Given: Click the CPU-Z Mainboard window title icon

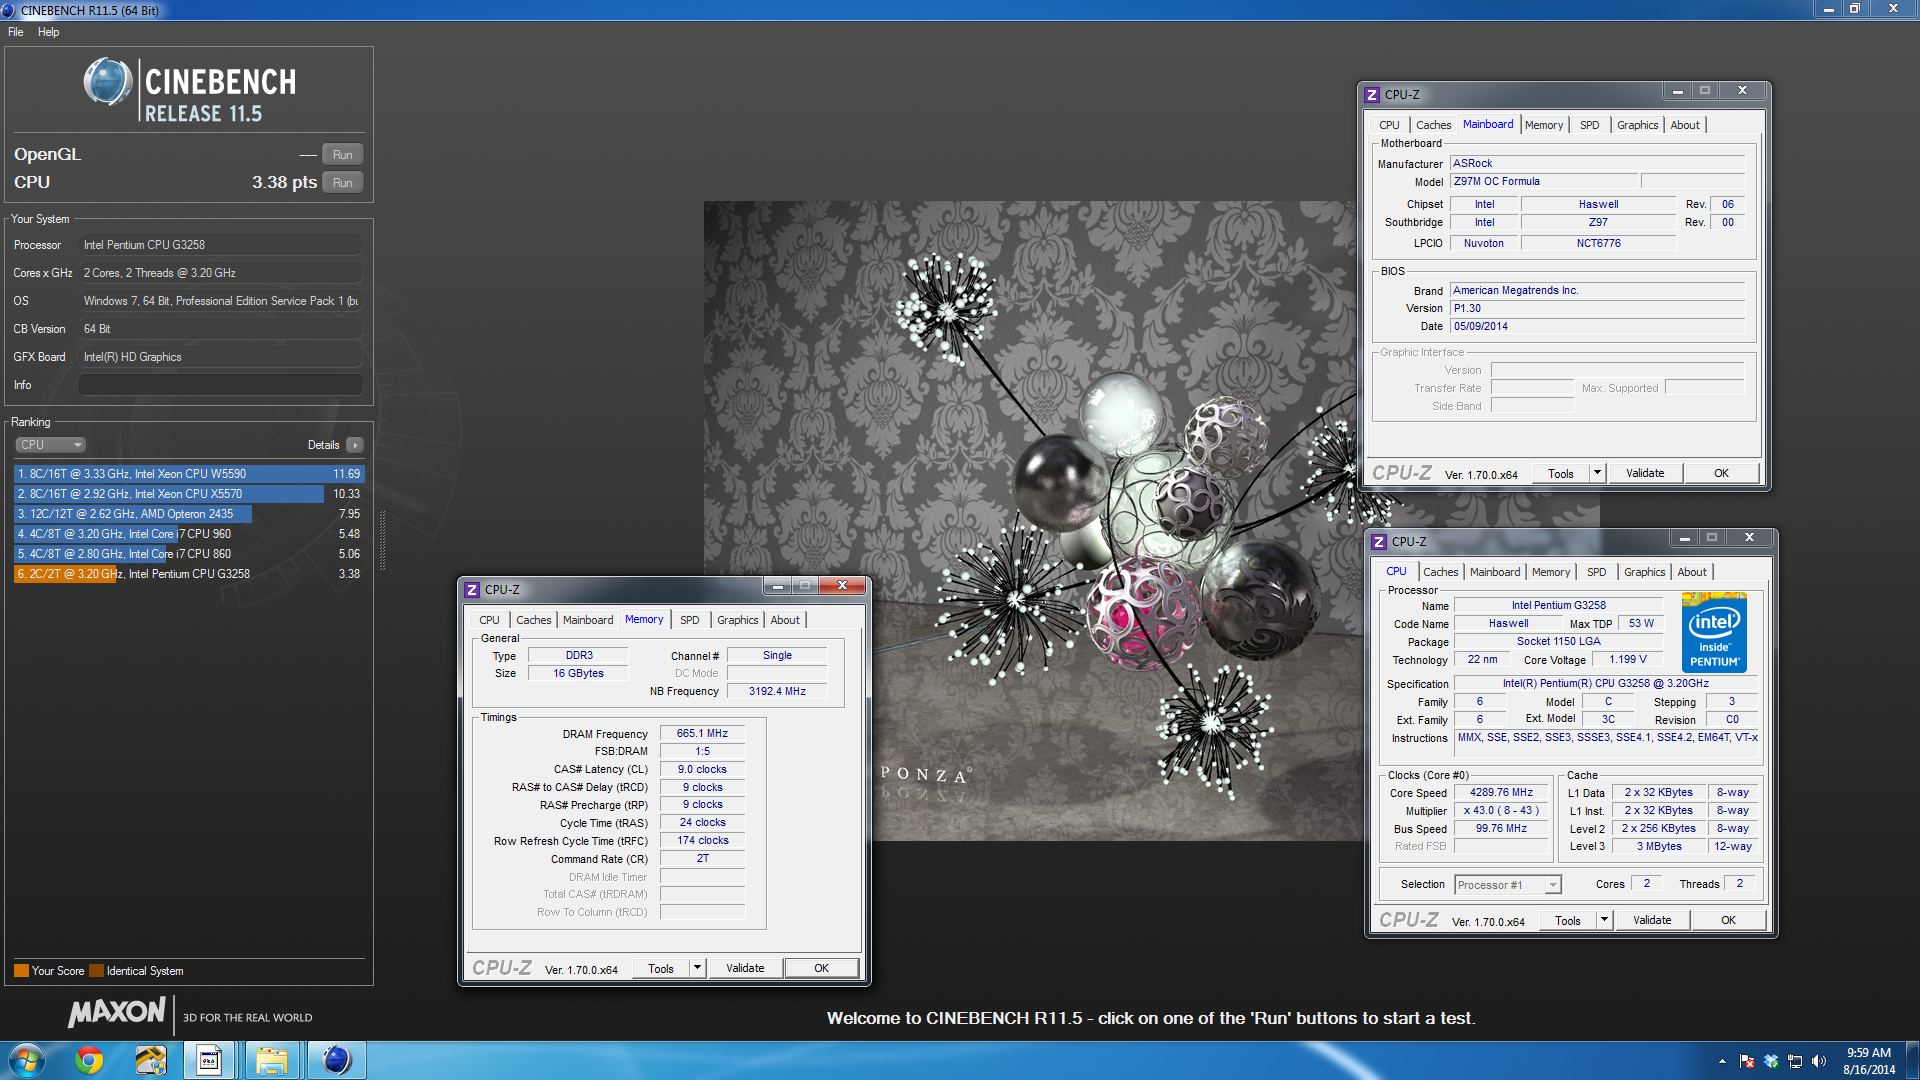Looking at the screenshot, I should pos(1372,95).
